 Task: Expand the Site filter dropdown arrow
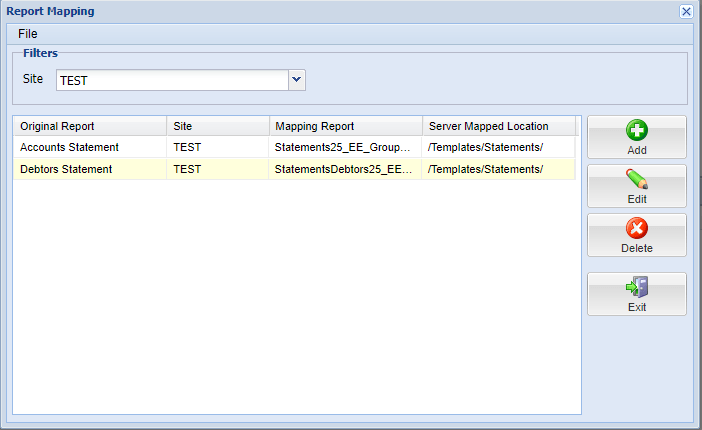click(x=296, y=80)
